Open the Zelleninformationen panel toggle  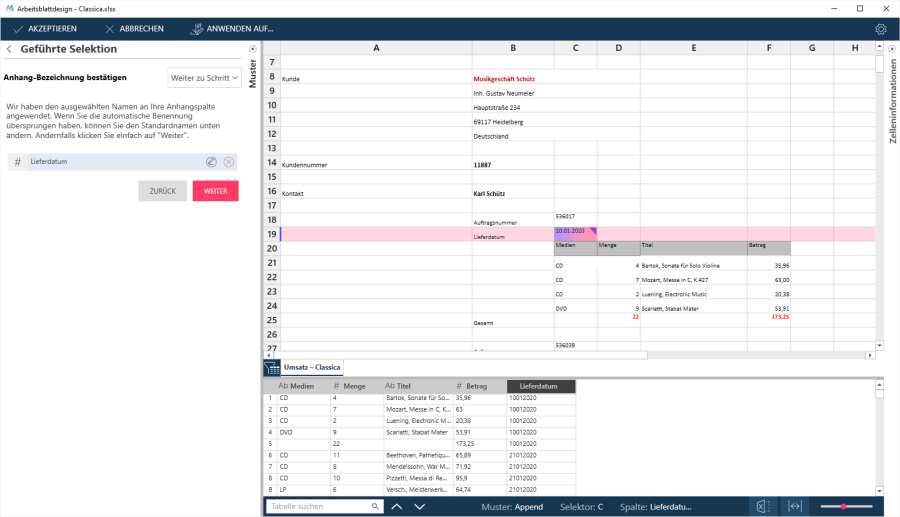(892, 49)
